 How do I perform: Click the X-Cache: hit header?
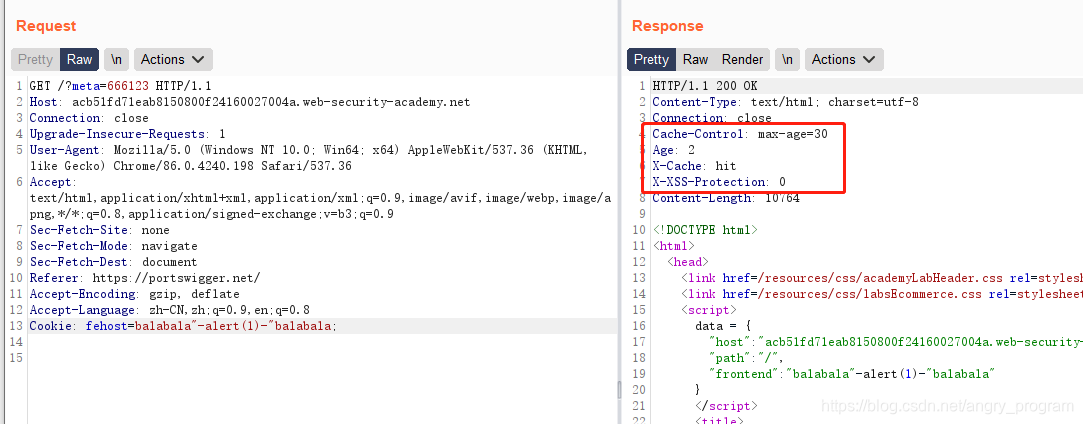click(694, 166)
